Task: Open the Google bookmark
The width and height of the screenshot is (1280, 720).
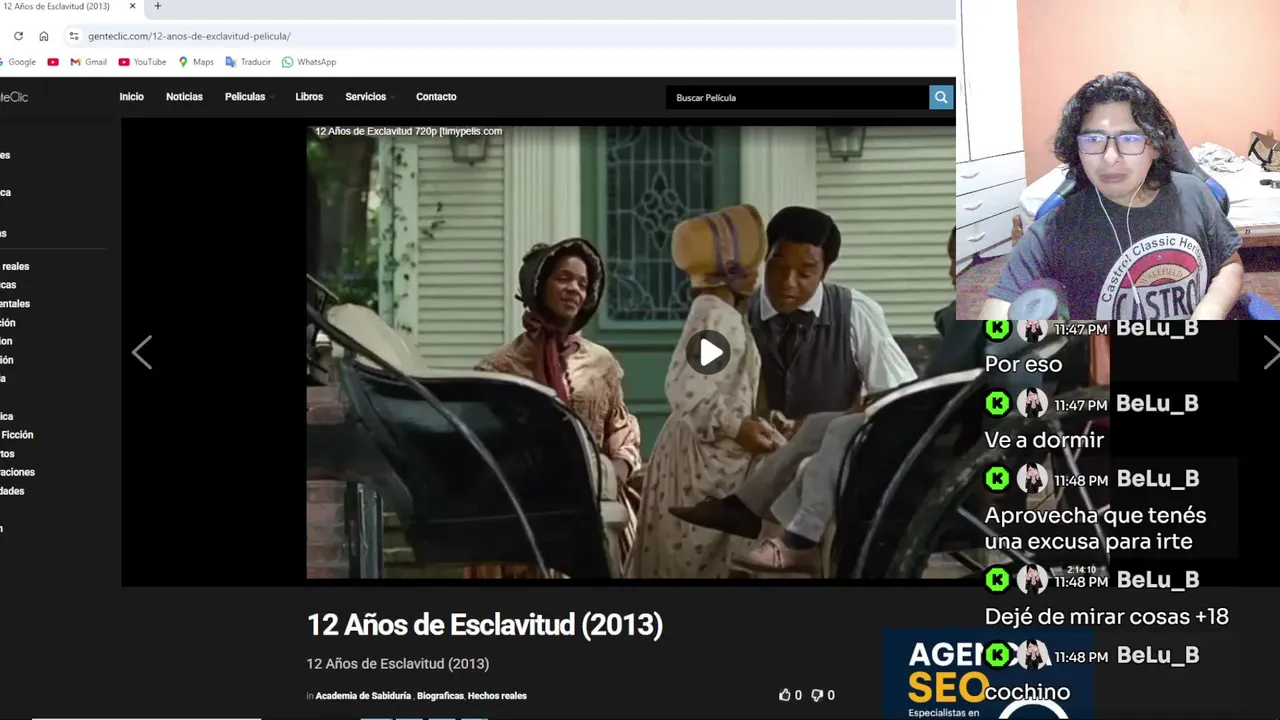Action: (x=18, y=62)
